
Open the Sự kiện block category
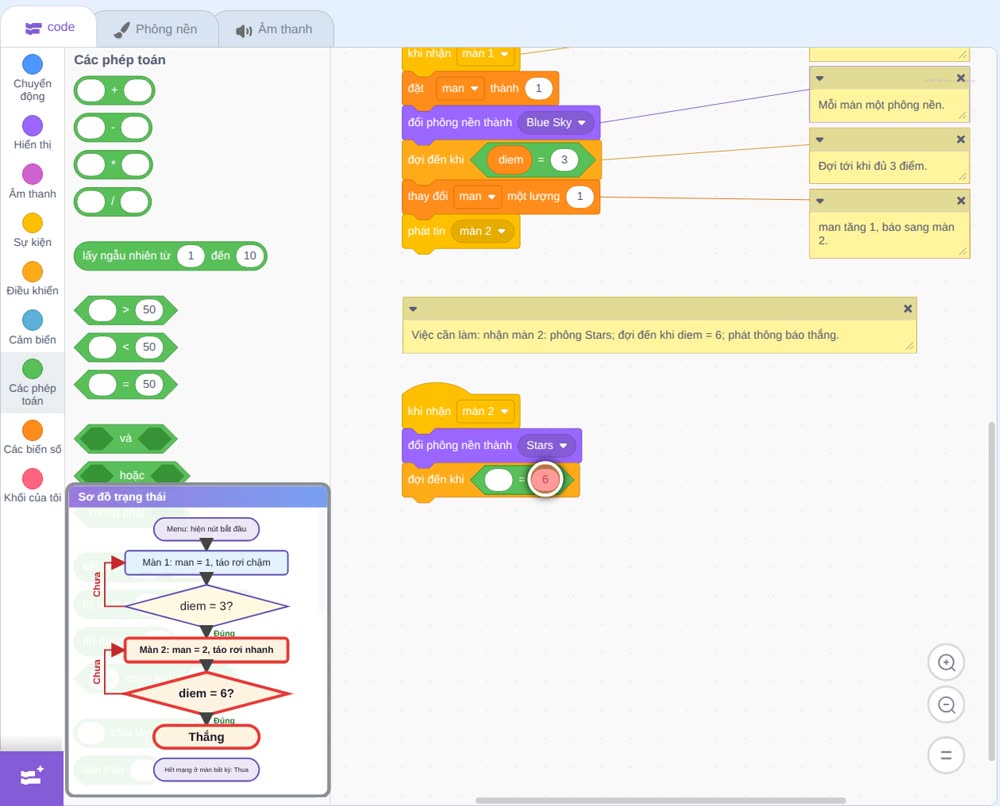32,230
